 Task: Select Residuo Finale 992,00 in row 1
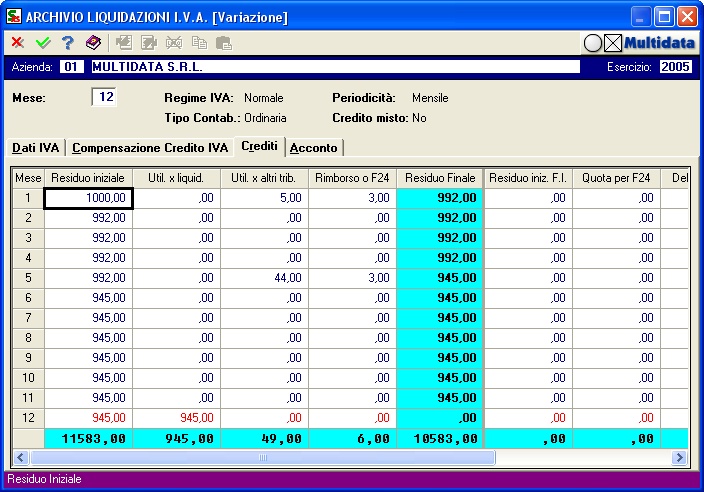440,198
